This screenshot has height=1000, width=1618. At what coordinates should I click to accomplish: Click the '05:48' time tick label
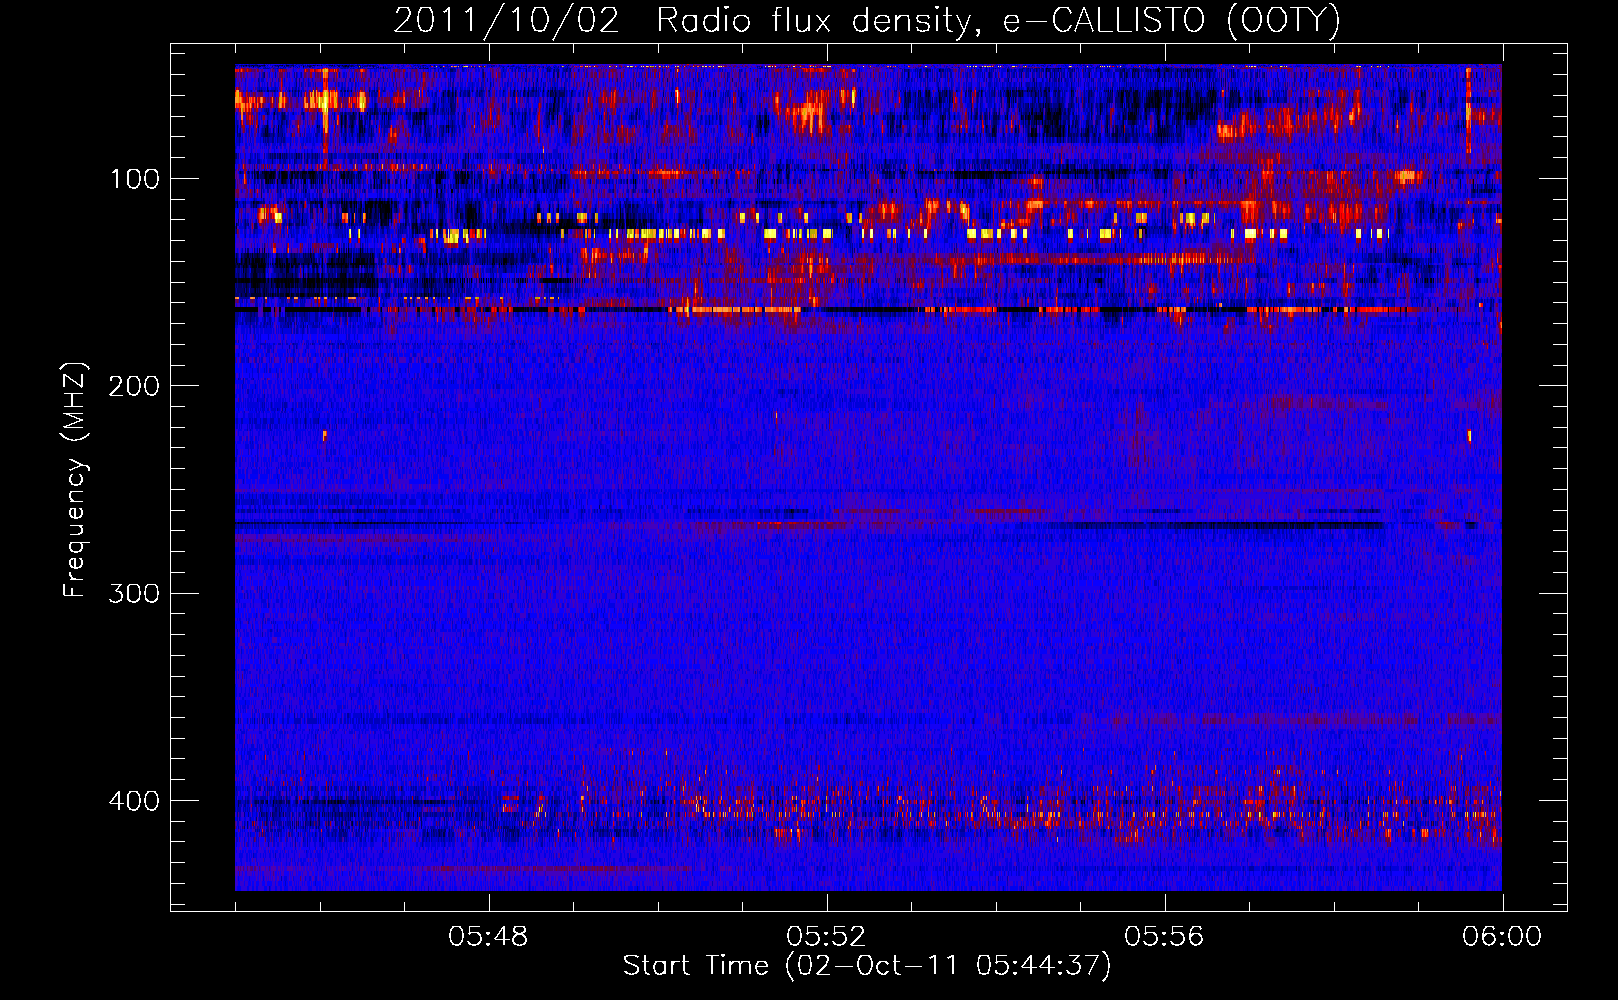tap(488, 937)
